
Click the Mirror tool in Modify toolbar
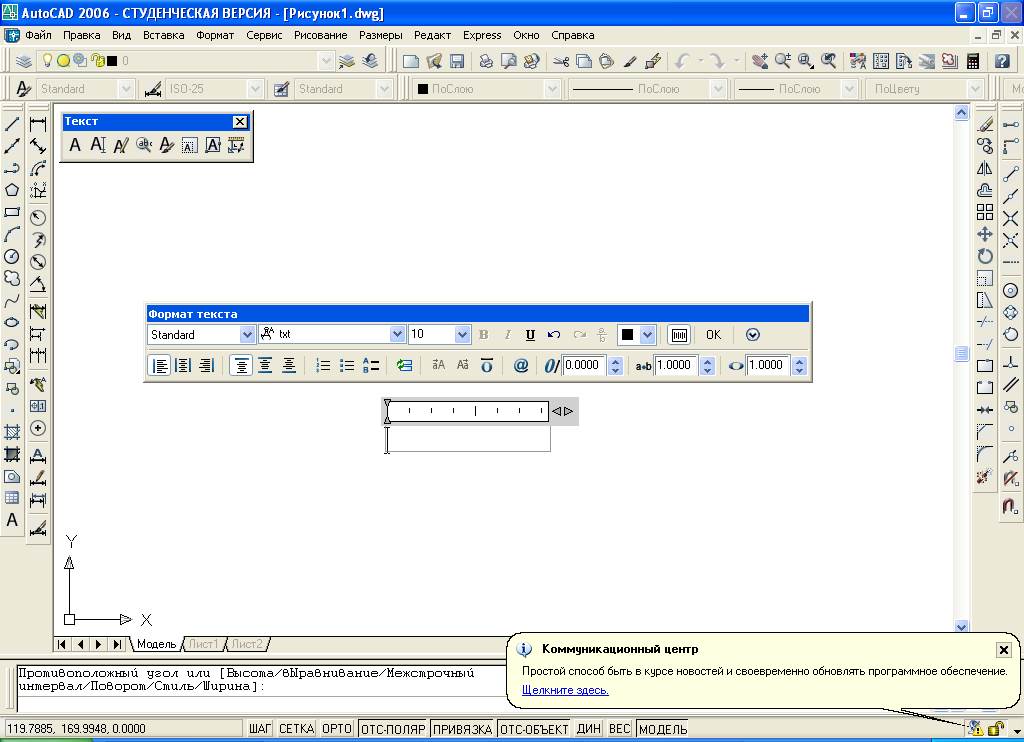coord(985,168)
